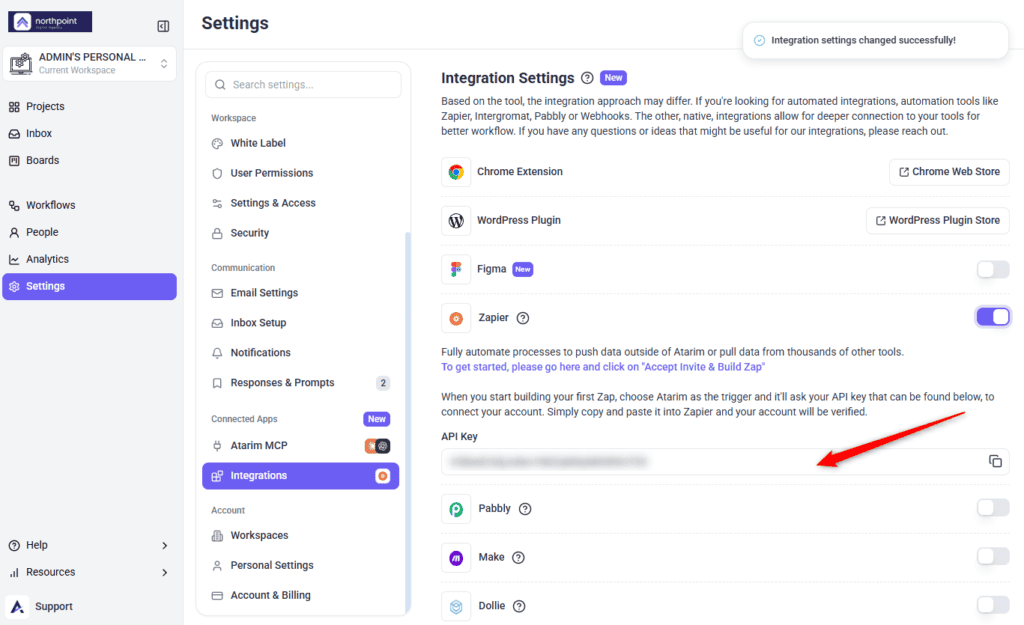Open White Label settings
The image size is (1024, 625).
pyautogui.click(x=300, y=143)
